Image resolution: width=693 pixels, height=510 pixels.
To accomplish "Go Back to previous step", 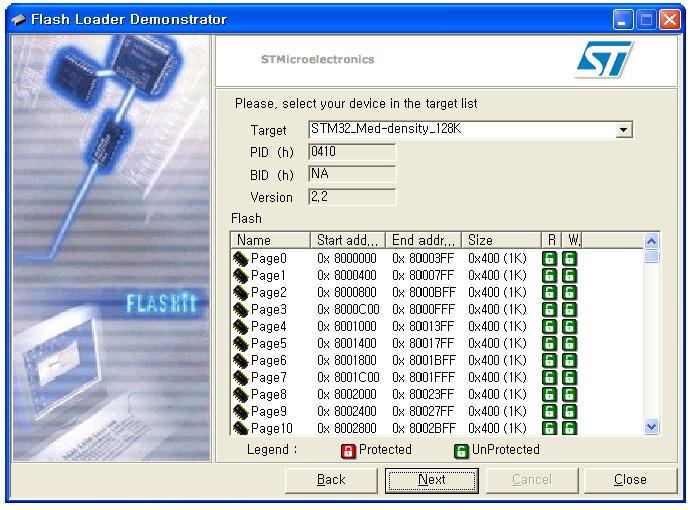I will tap(331, 480).
